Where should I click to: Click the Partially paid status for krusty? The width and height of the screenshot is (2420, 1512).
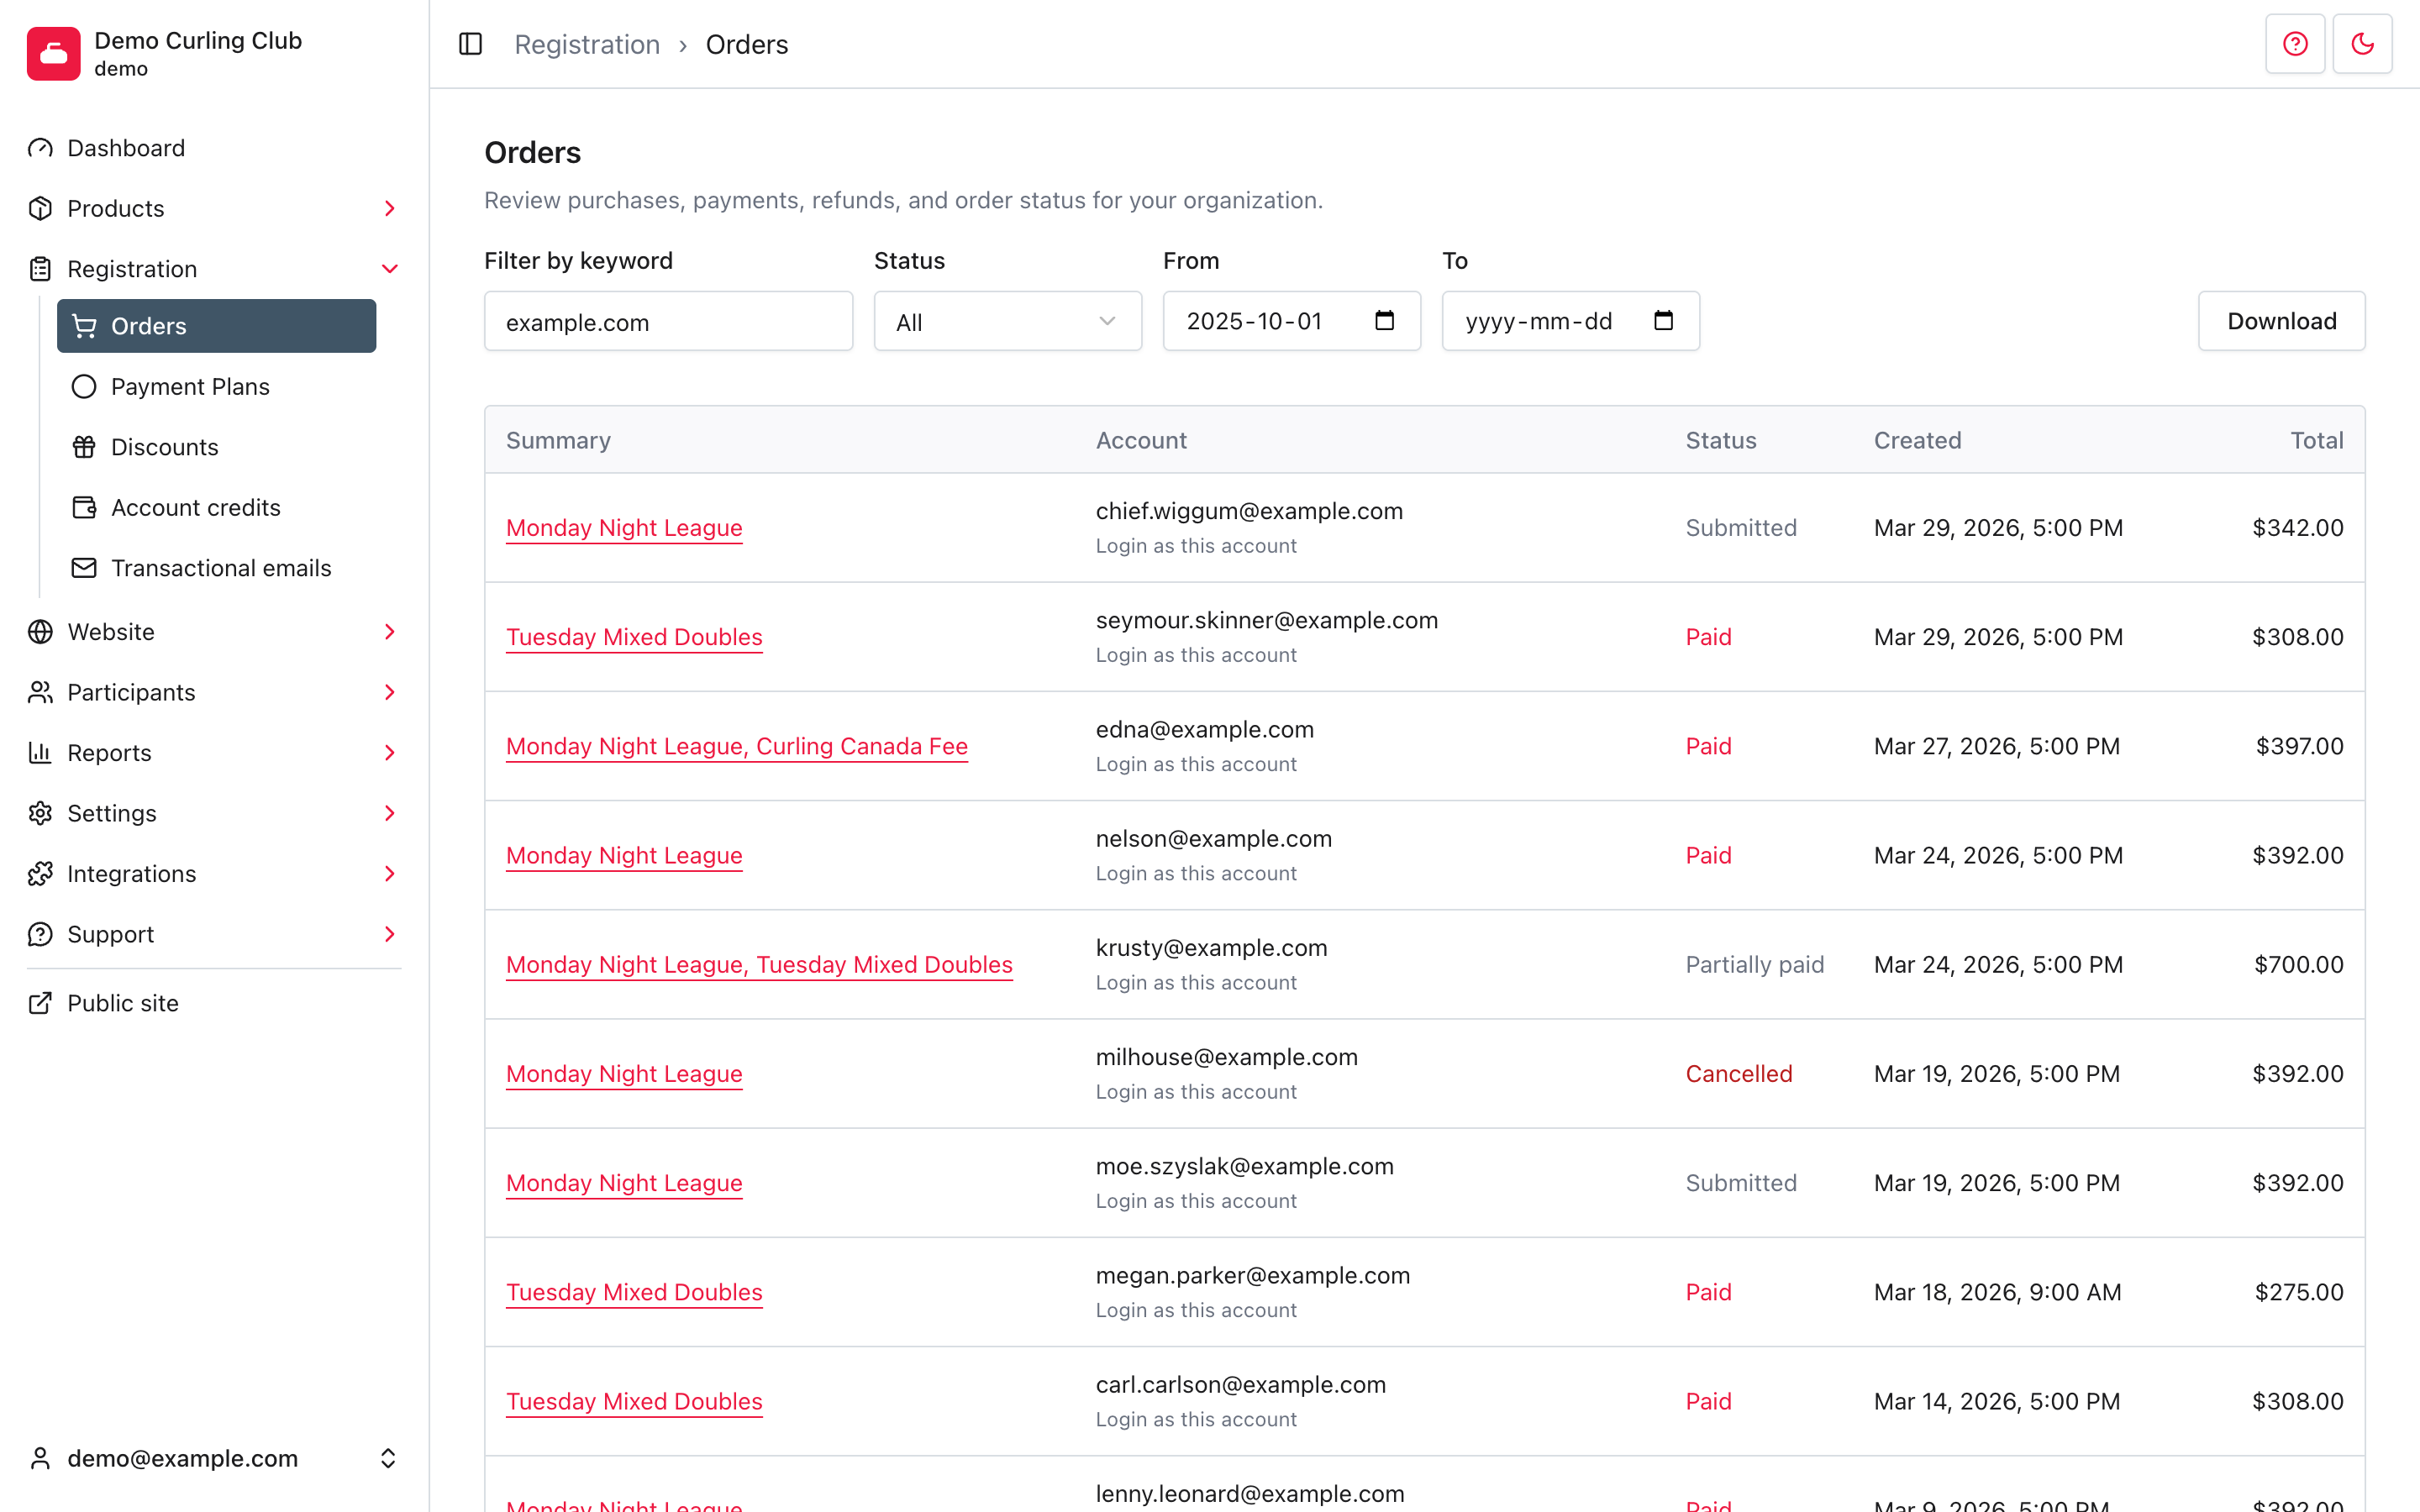1754,964
